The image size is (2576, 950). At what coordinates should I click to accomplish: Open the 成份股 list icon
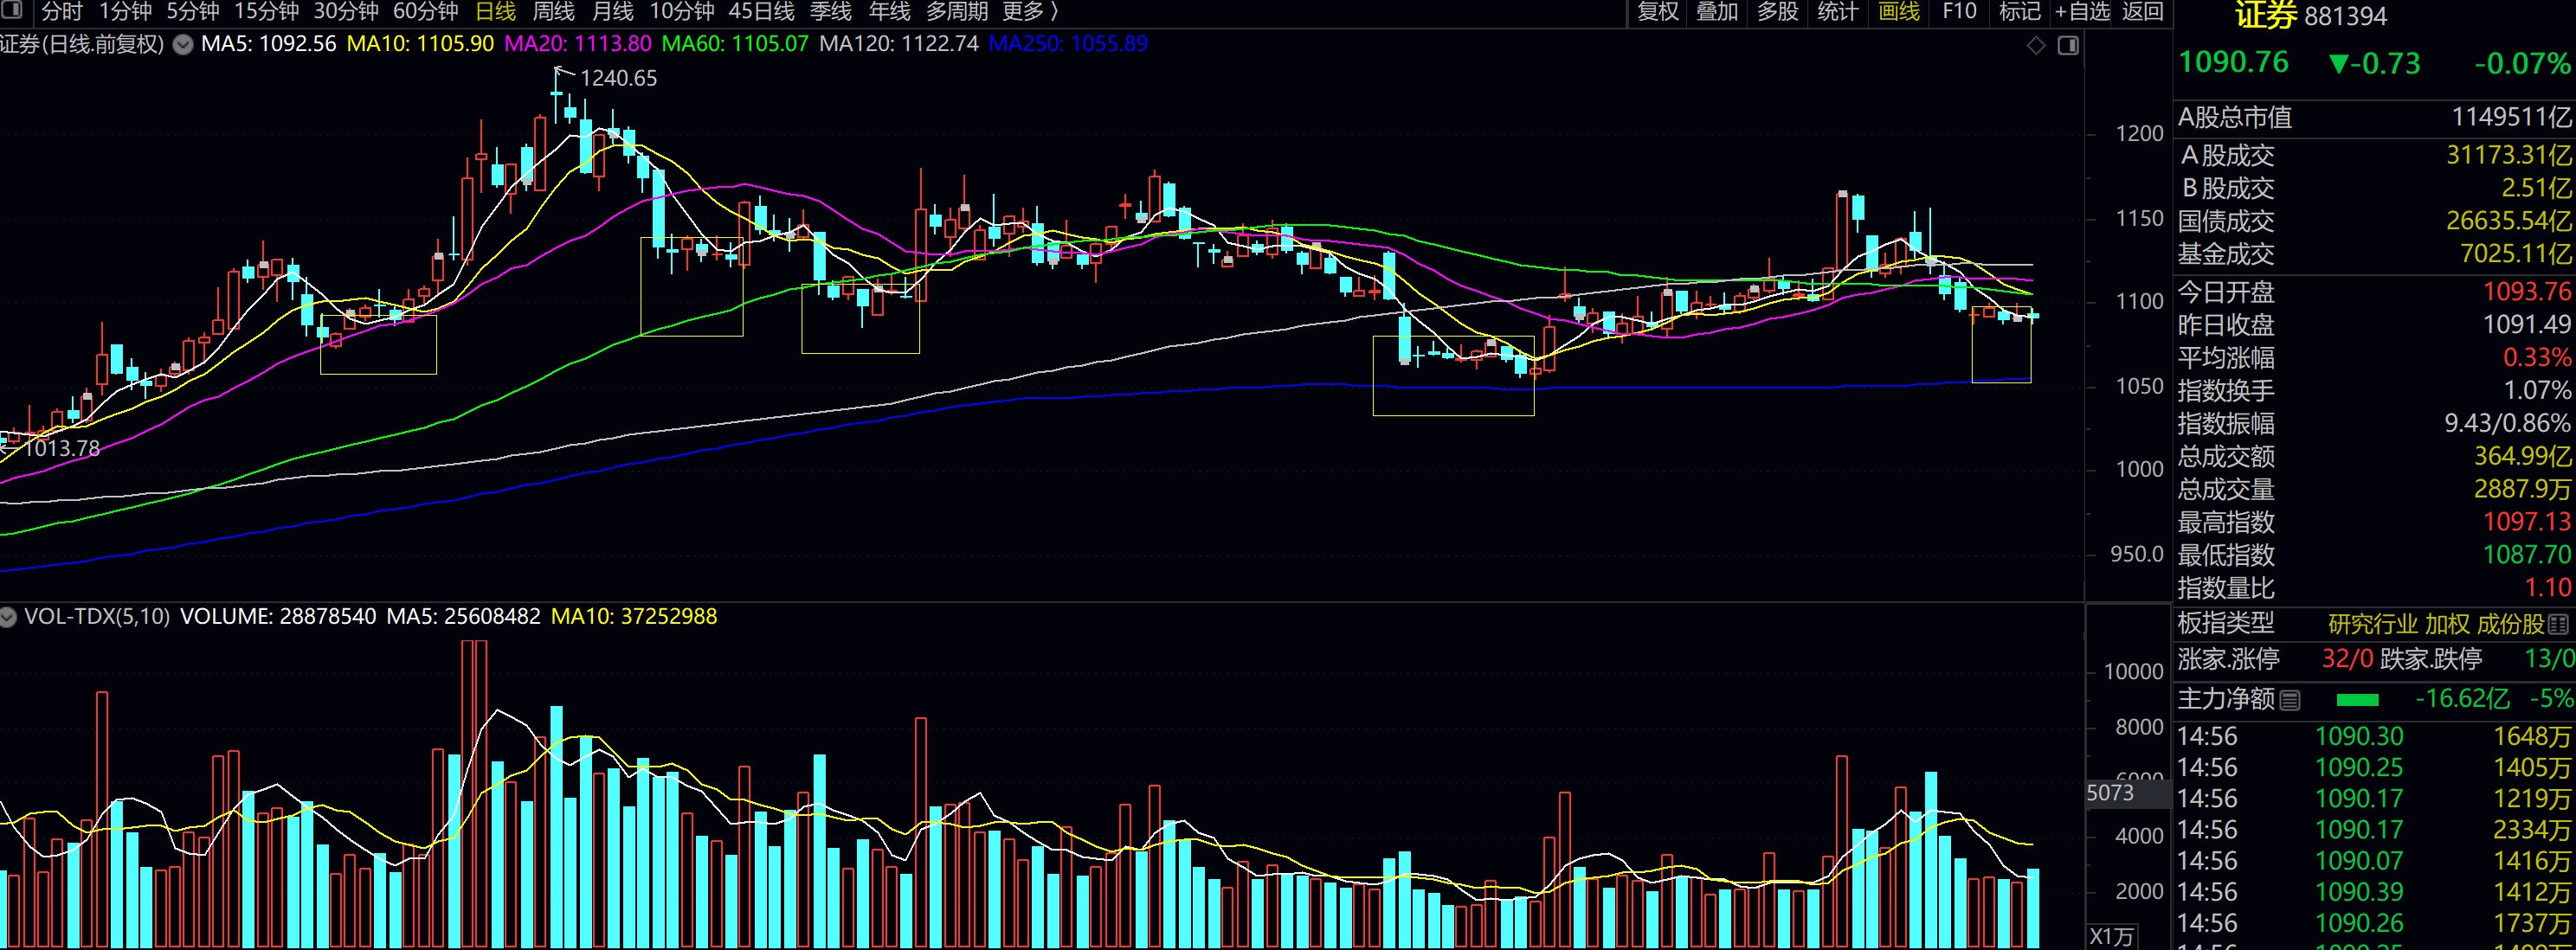click(x=2558, y=625)
